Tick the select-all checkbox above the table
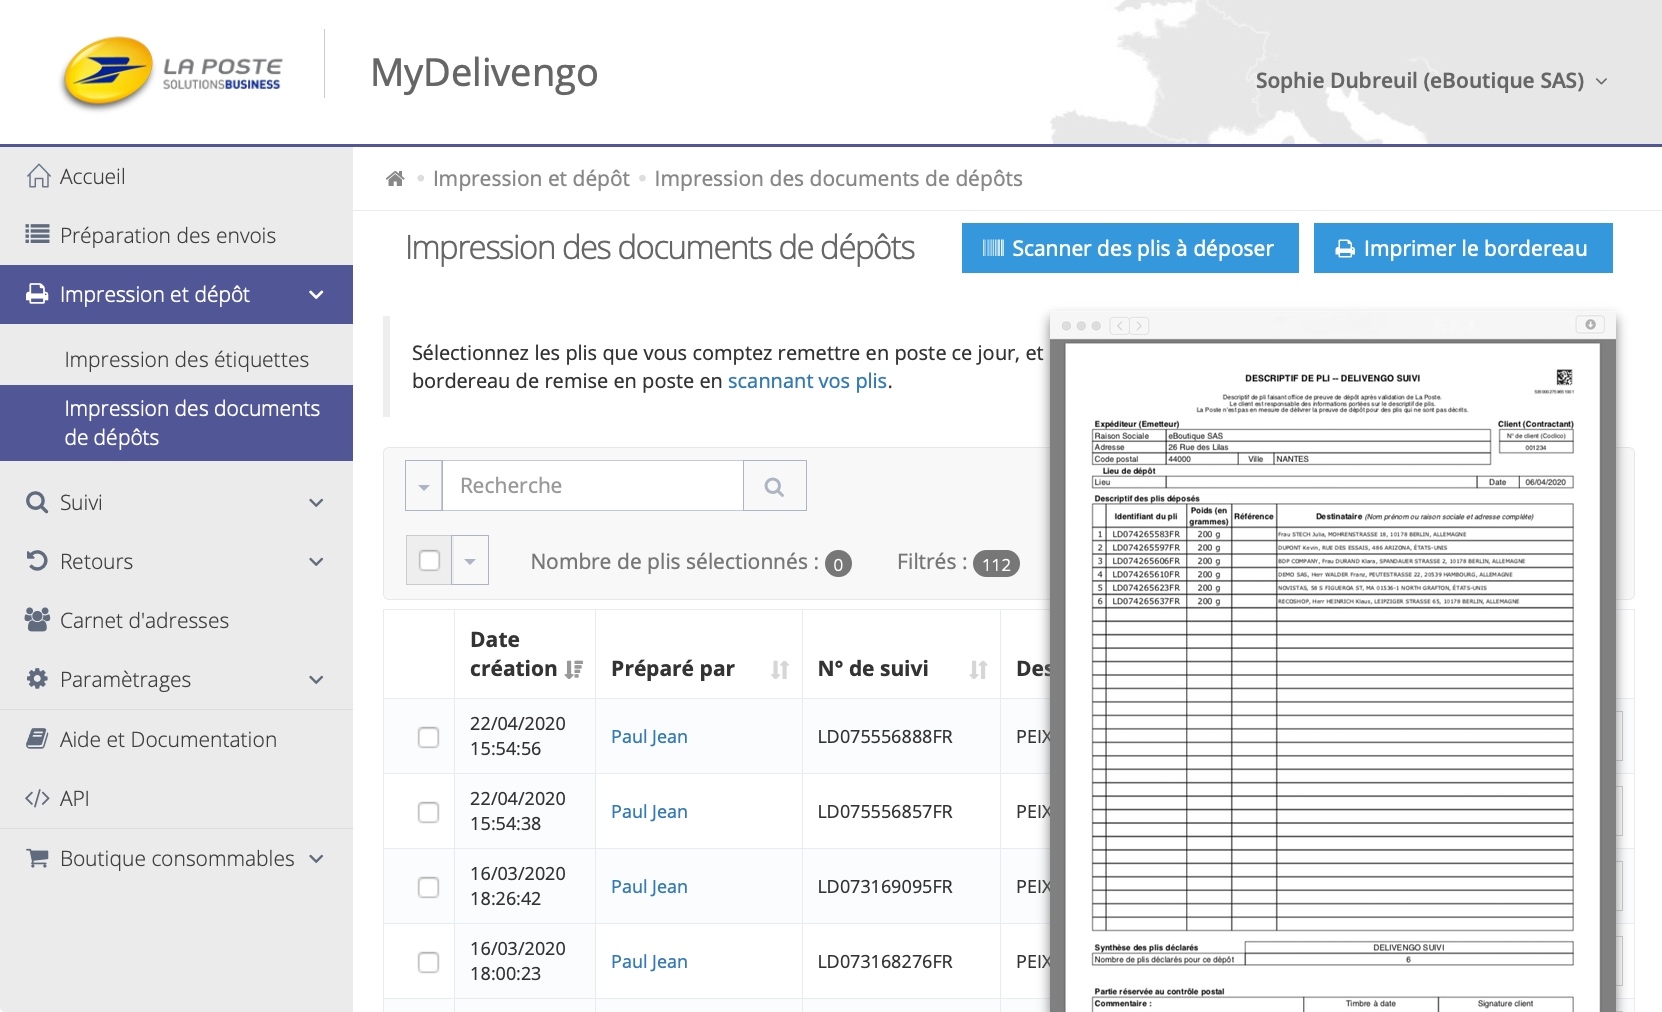1662x1012 pixels. [430, 561]
